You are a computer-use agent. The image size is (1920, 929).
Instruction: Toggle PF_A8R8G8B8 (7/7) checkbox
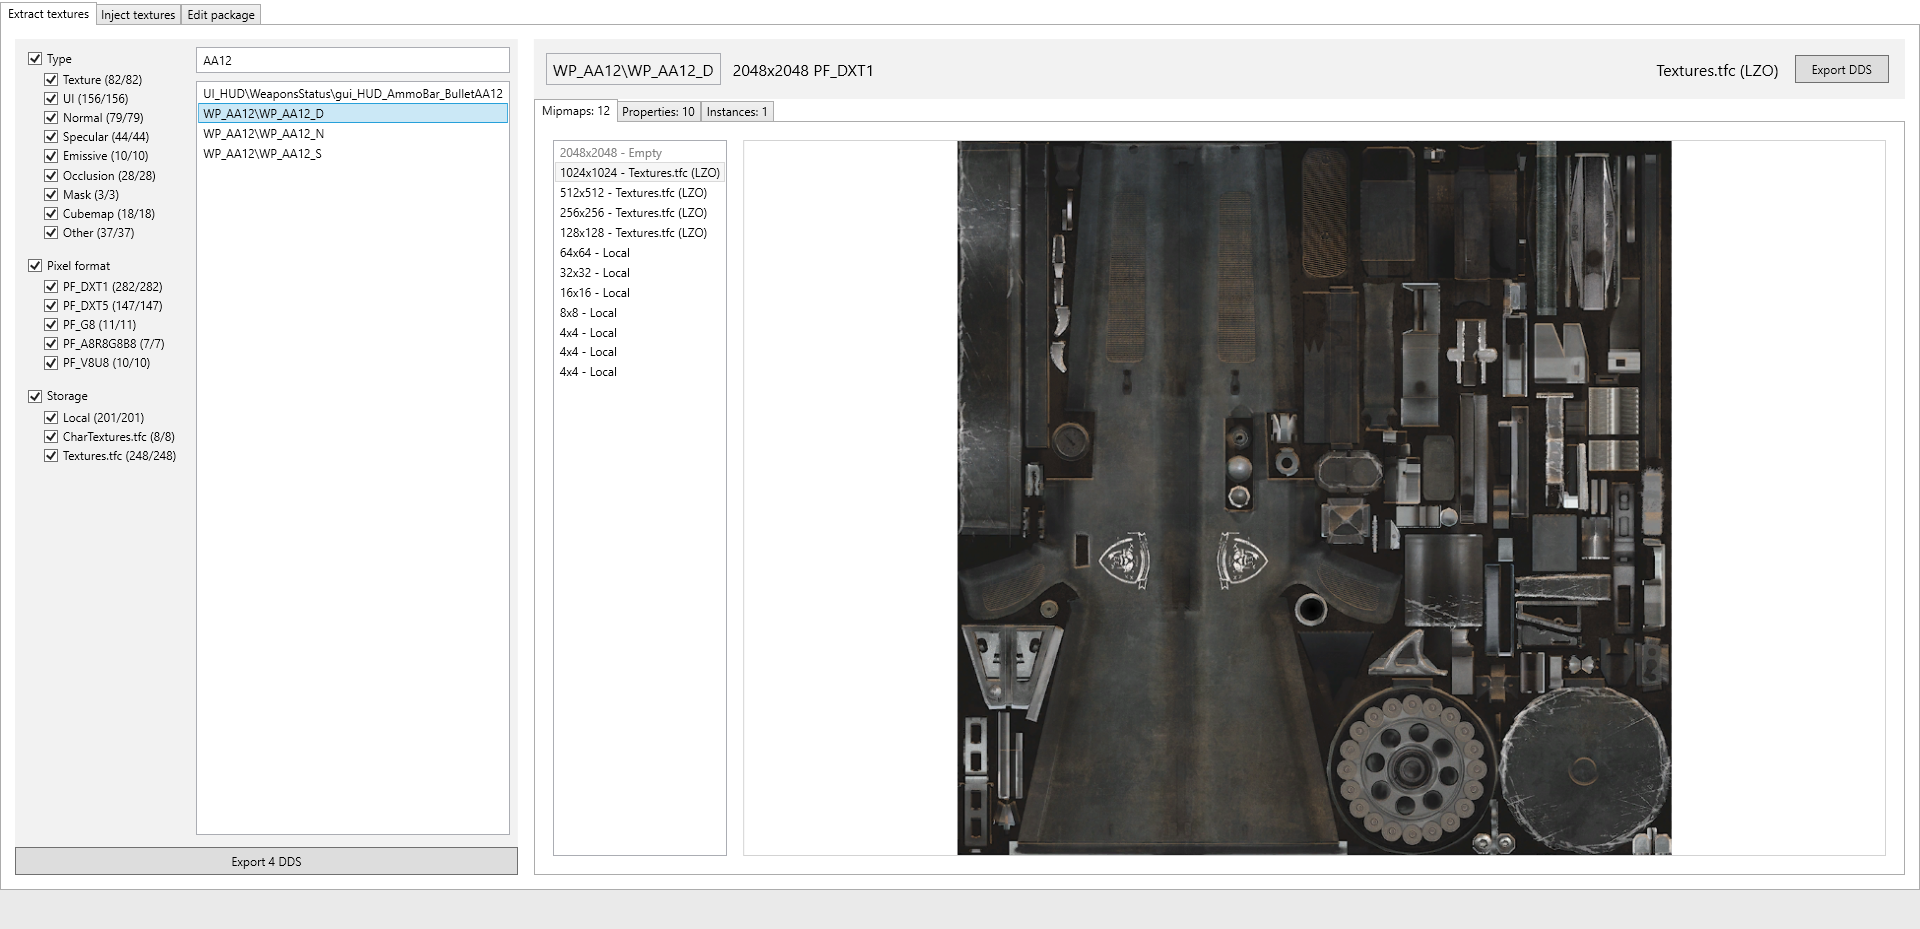[51, 344]
